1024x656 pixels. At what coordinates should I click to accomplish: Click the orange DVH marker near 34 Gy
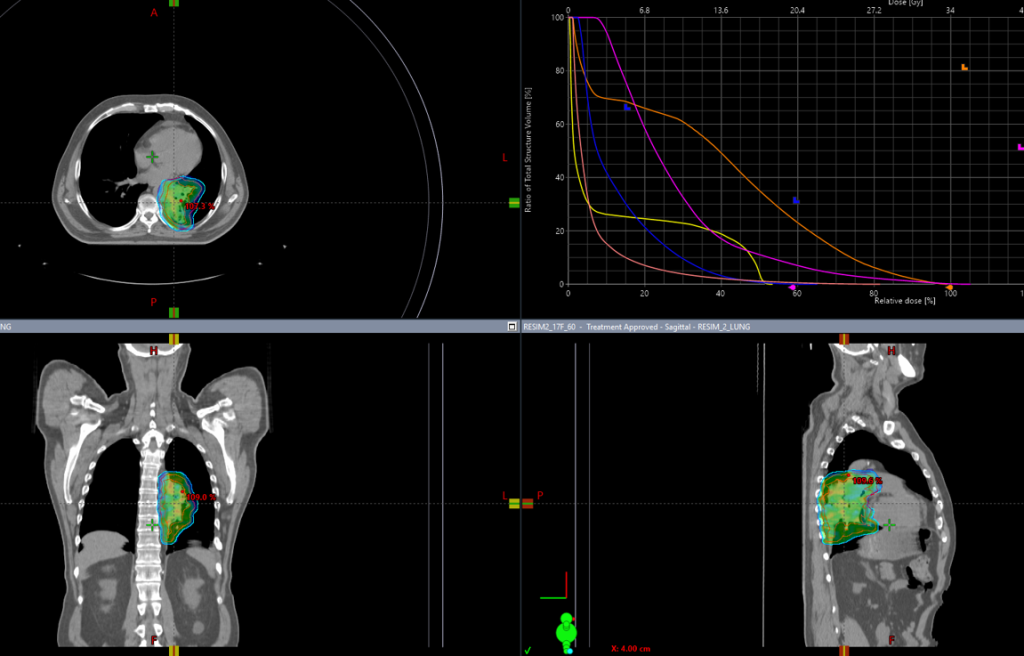tap(964, 68)
